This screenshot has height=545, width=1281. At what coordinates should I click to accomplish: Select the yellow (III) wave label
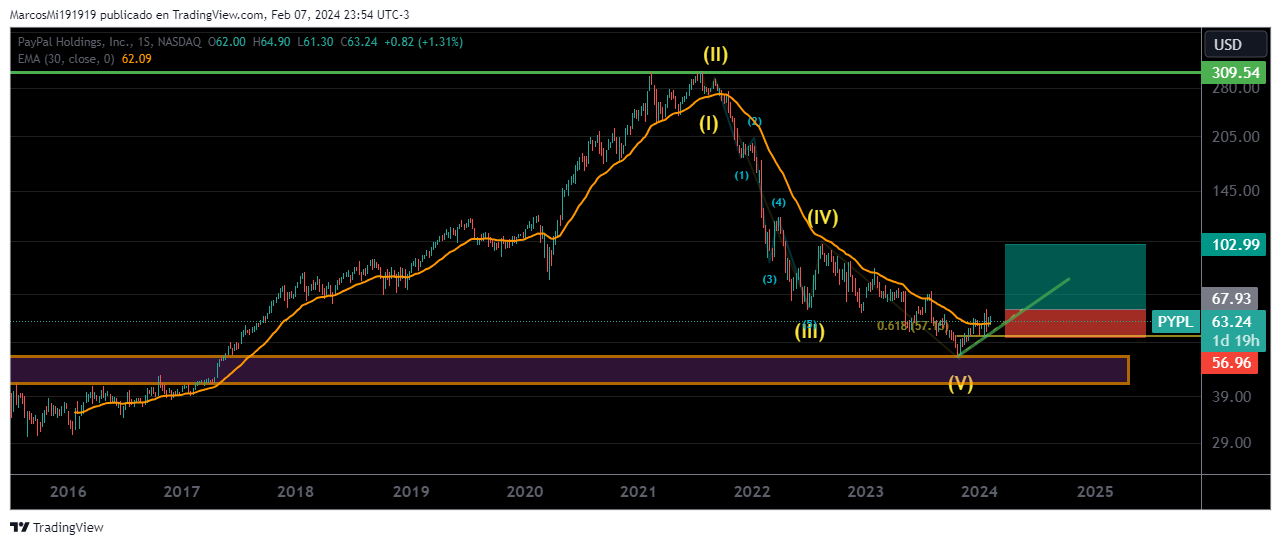coord(810,331)
